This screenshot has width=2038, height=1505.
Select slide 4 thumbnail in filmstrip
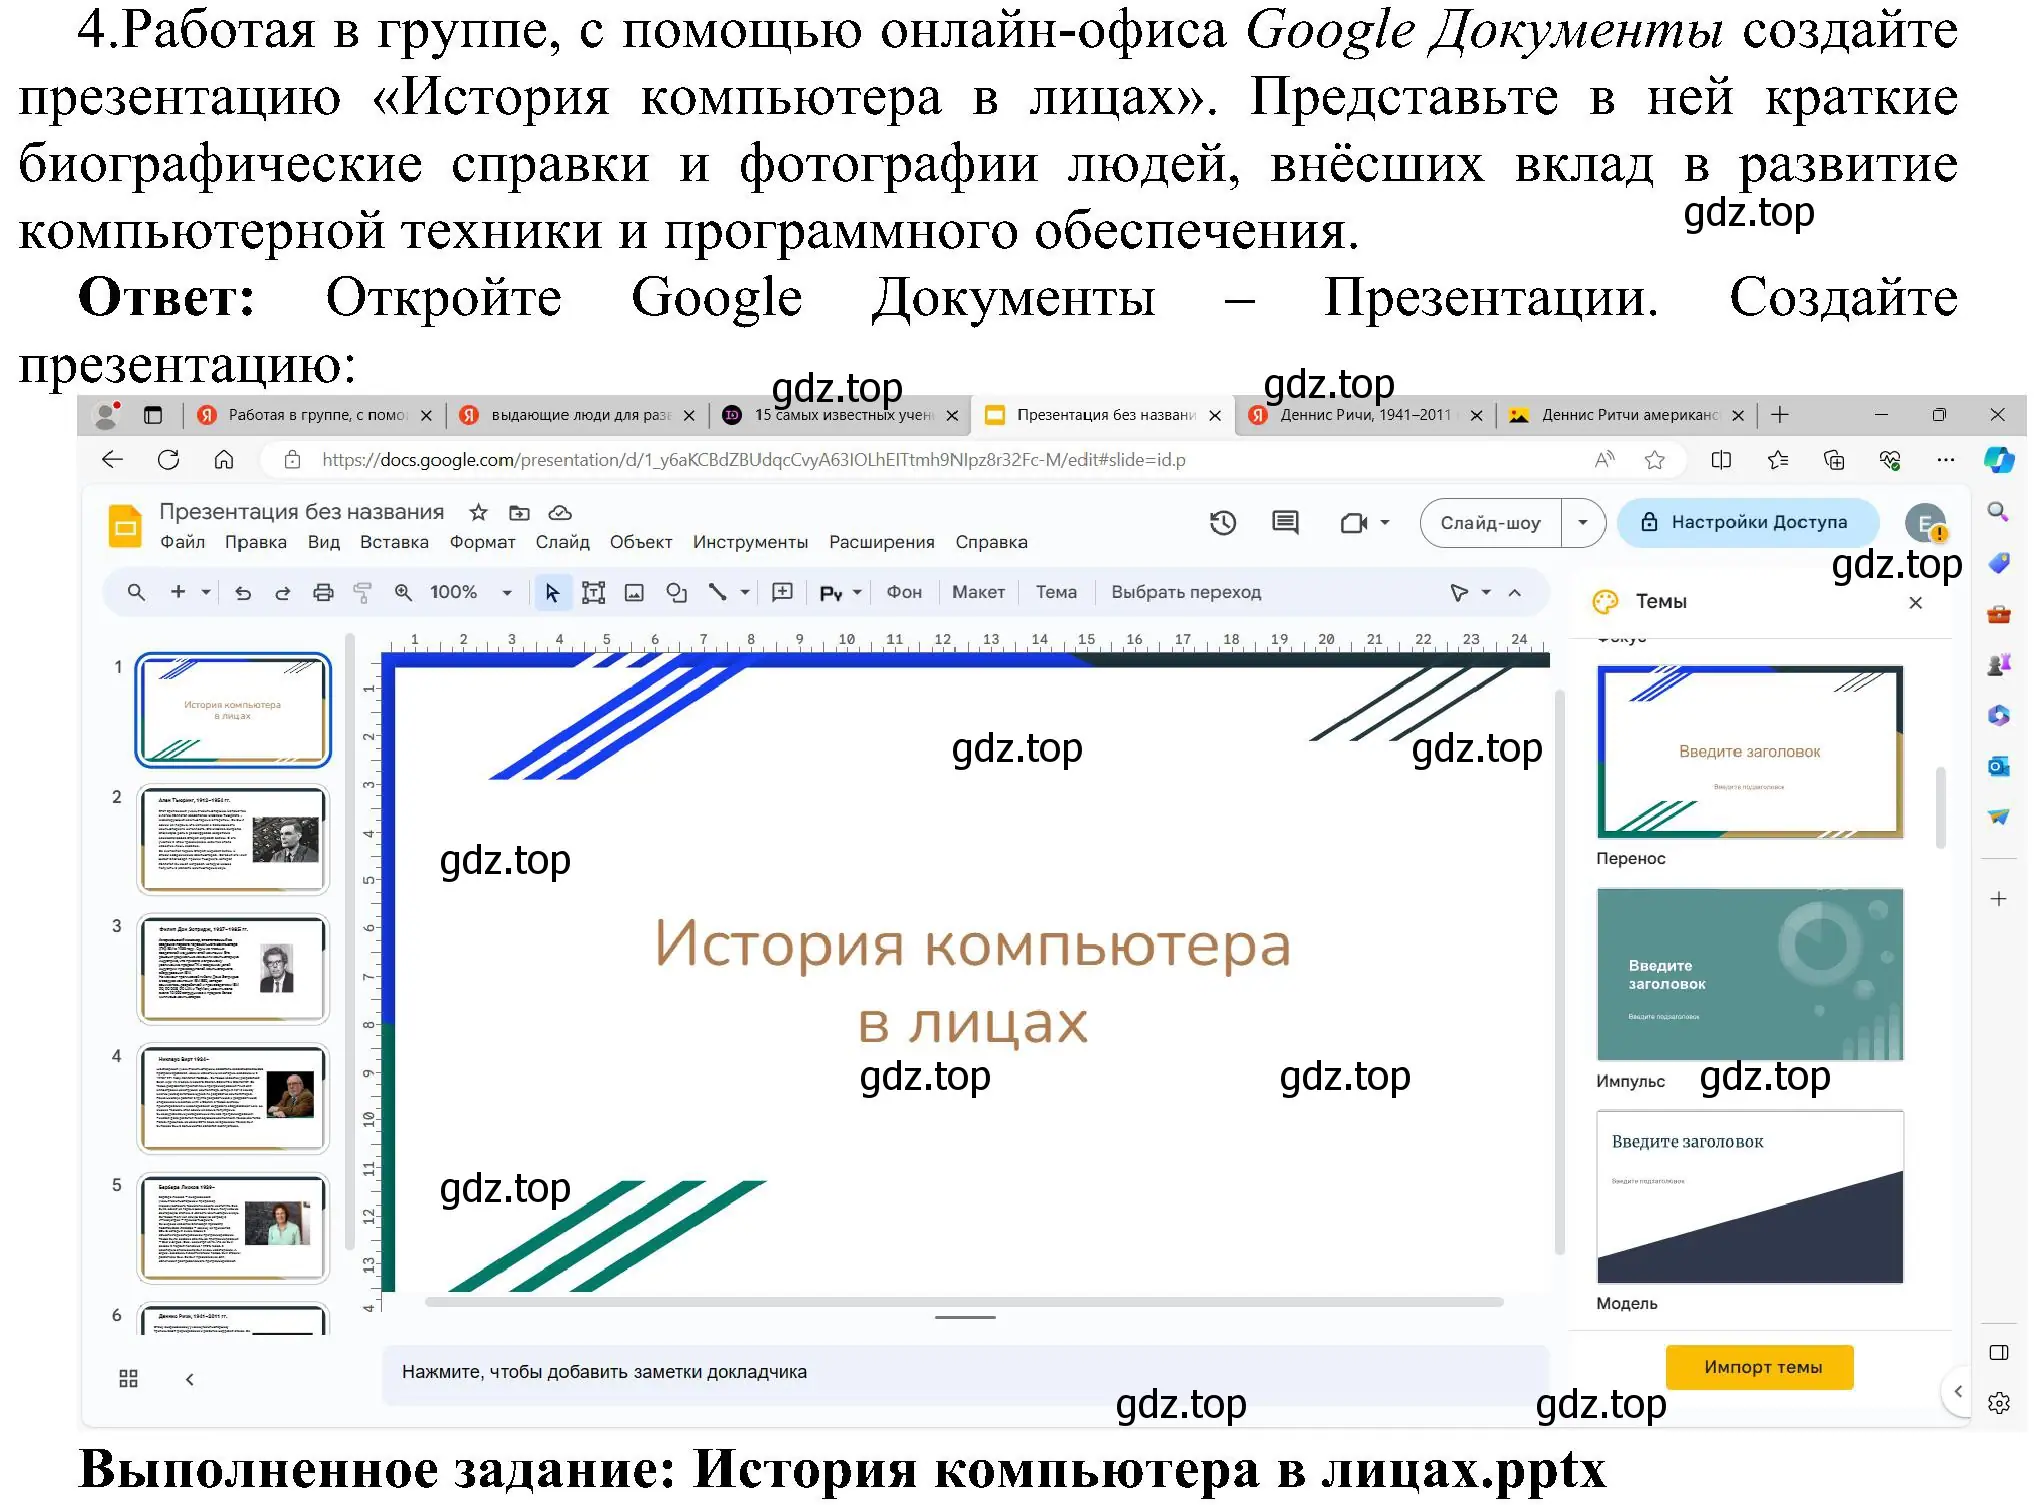[x=233, y=1098]
